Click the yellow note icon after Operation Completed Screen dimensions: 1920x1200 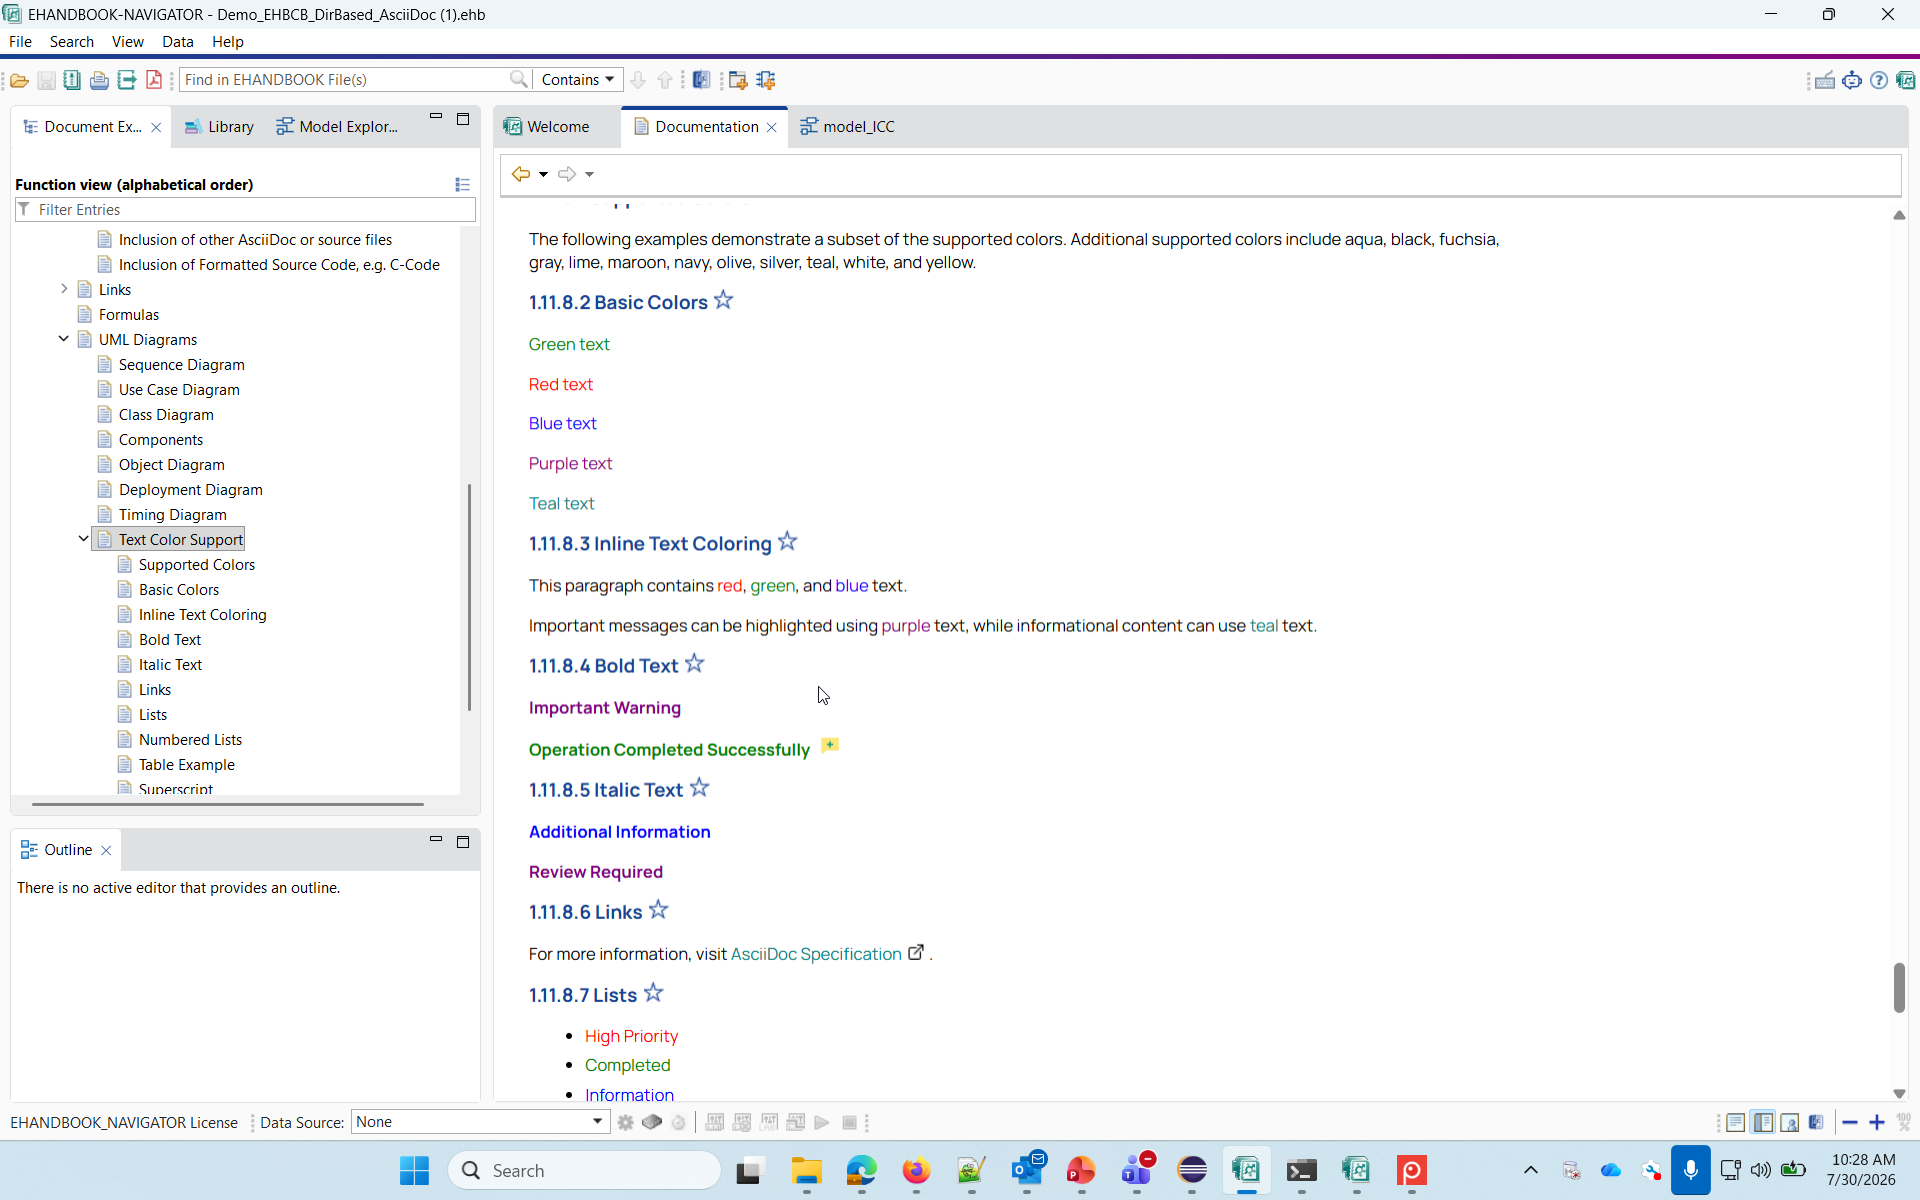pyautogui.click(x=830, y=745)
